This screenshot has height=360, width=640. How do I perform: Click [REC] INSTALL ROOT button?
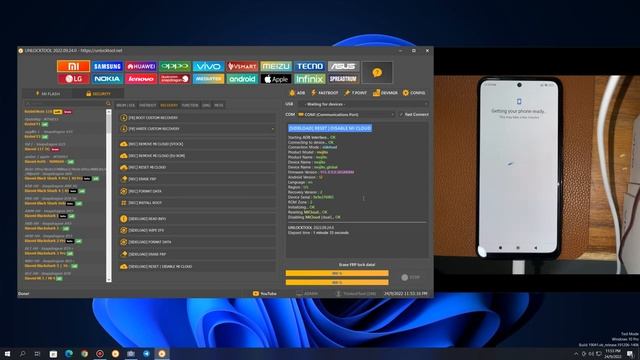click(198, 203)
